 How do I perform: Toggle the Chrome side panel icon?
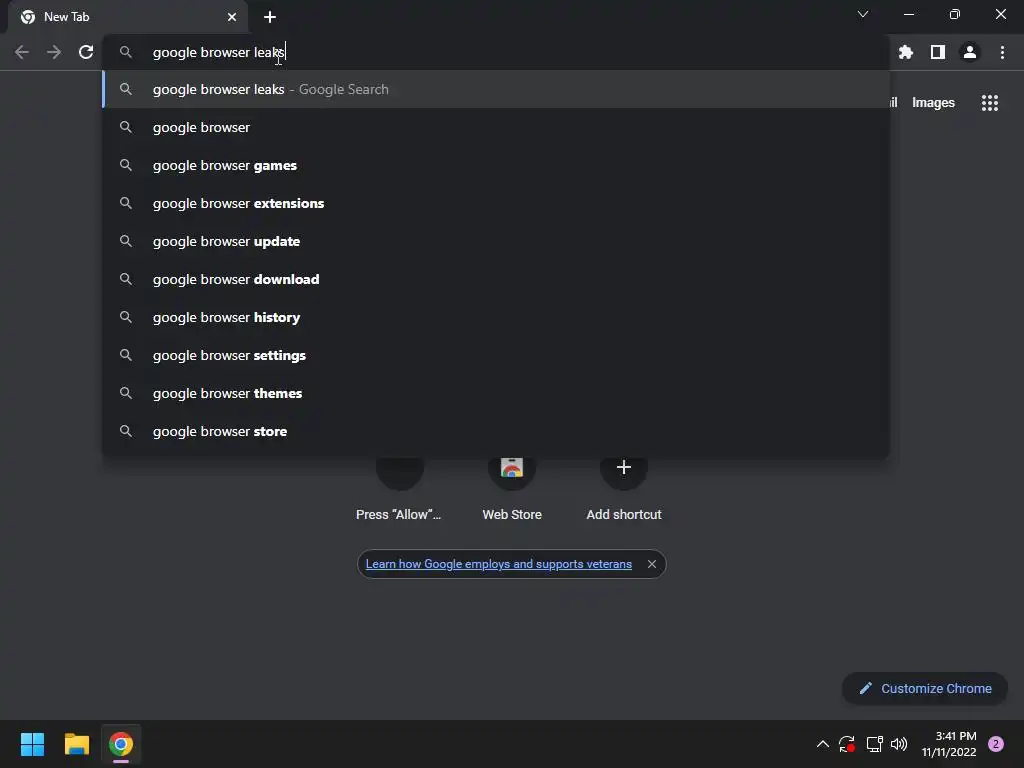pyautogui.click(x=938, y=52)
